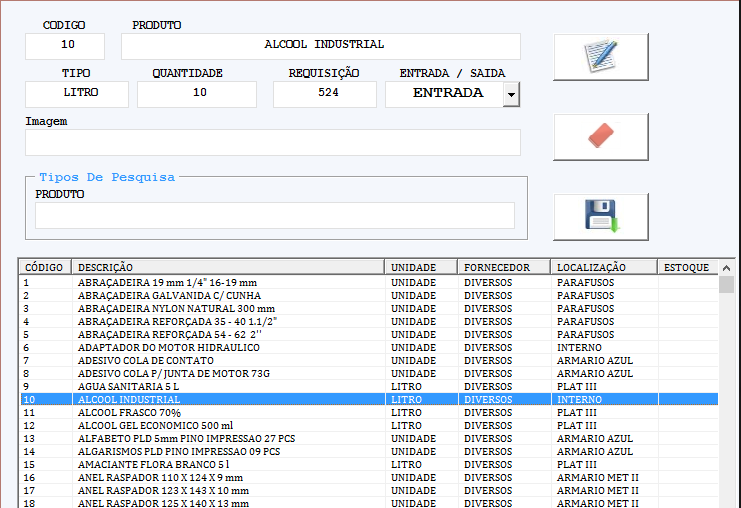Click the list scrollbar up arrow

[726, 268]
